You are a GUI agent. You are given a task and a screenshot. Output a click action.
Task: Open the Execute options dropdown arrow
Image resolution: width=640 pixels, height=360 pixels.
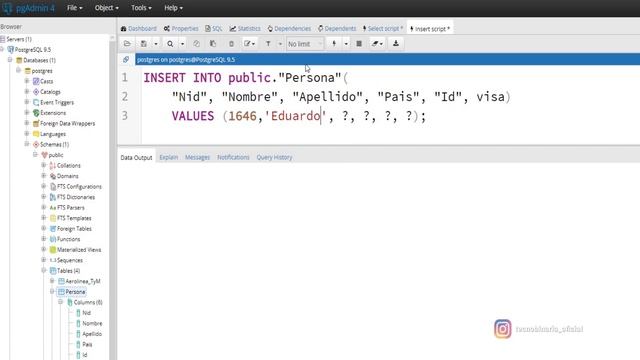pyautogui.click(x=346, y=44)
